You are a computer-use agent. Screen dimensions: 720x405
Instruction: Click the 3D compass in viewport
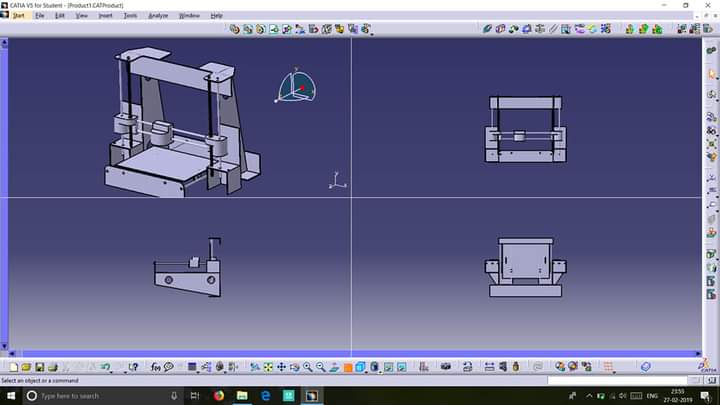click(295, 88)
